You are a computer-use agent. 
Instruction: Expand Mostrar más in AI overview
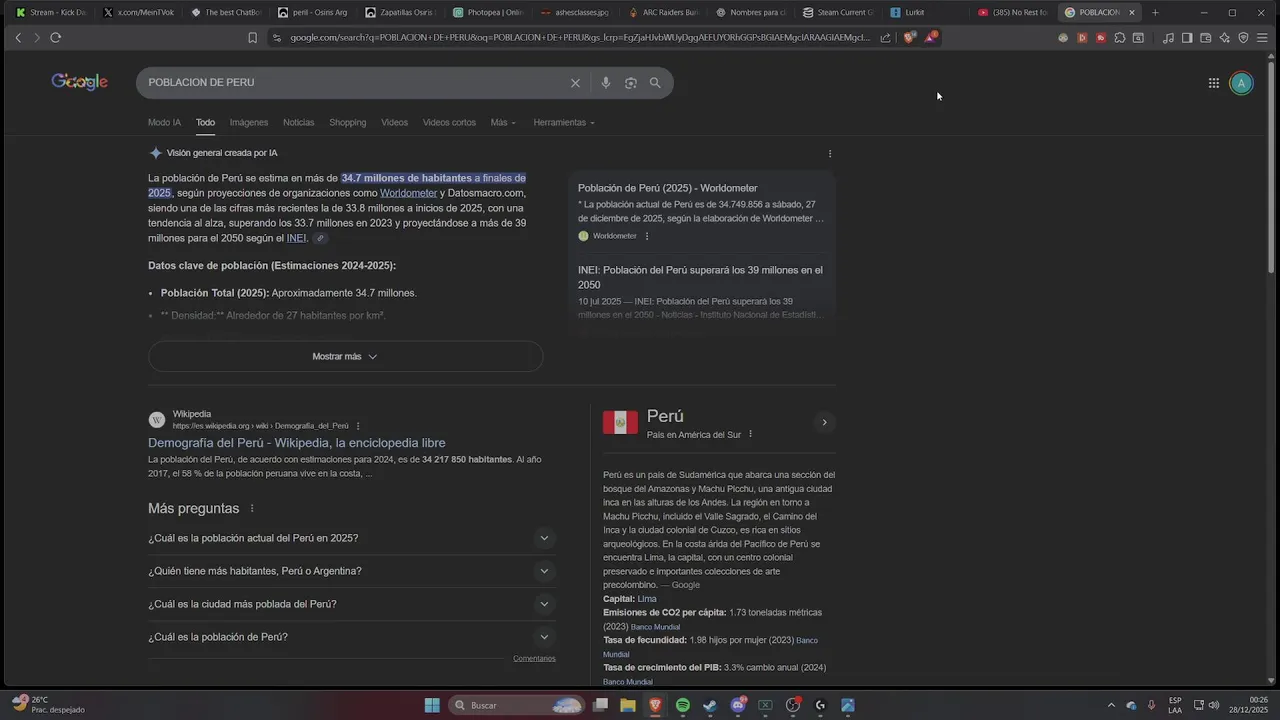coord(345,357)
